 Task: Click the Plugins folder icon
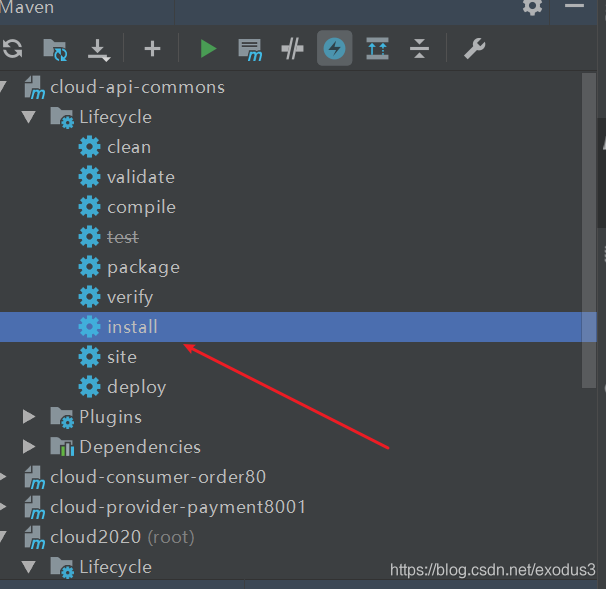point(62,417)
